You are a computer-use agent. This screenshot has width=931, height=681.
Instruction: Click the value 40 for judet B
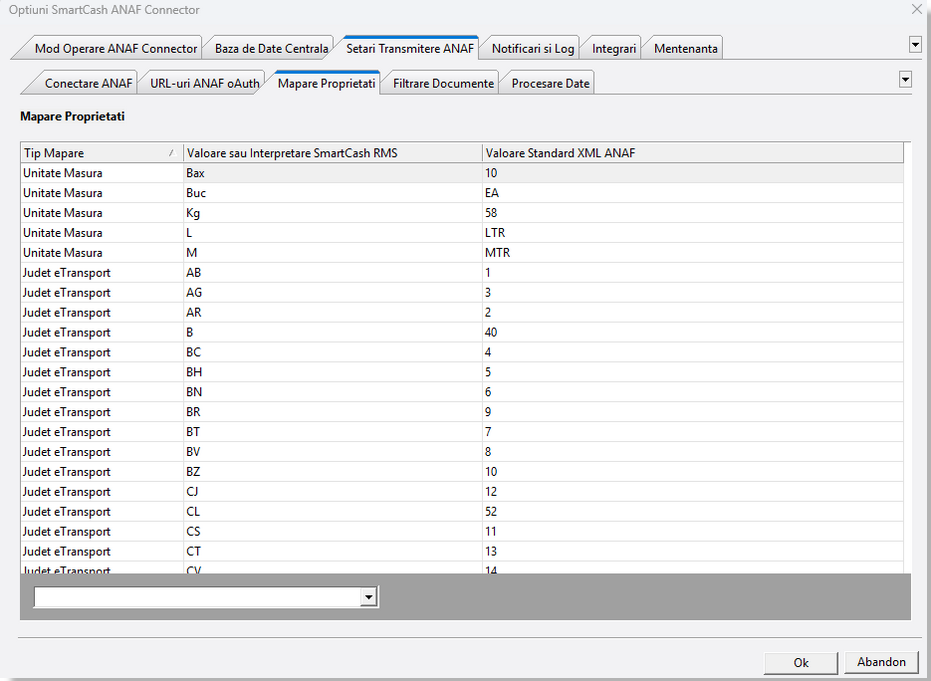[x=693, y=332]
